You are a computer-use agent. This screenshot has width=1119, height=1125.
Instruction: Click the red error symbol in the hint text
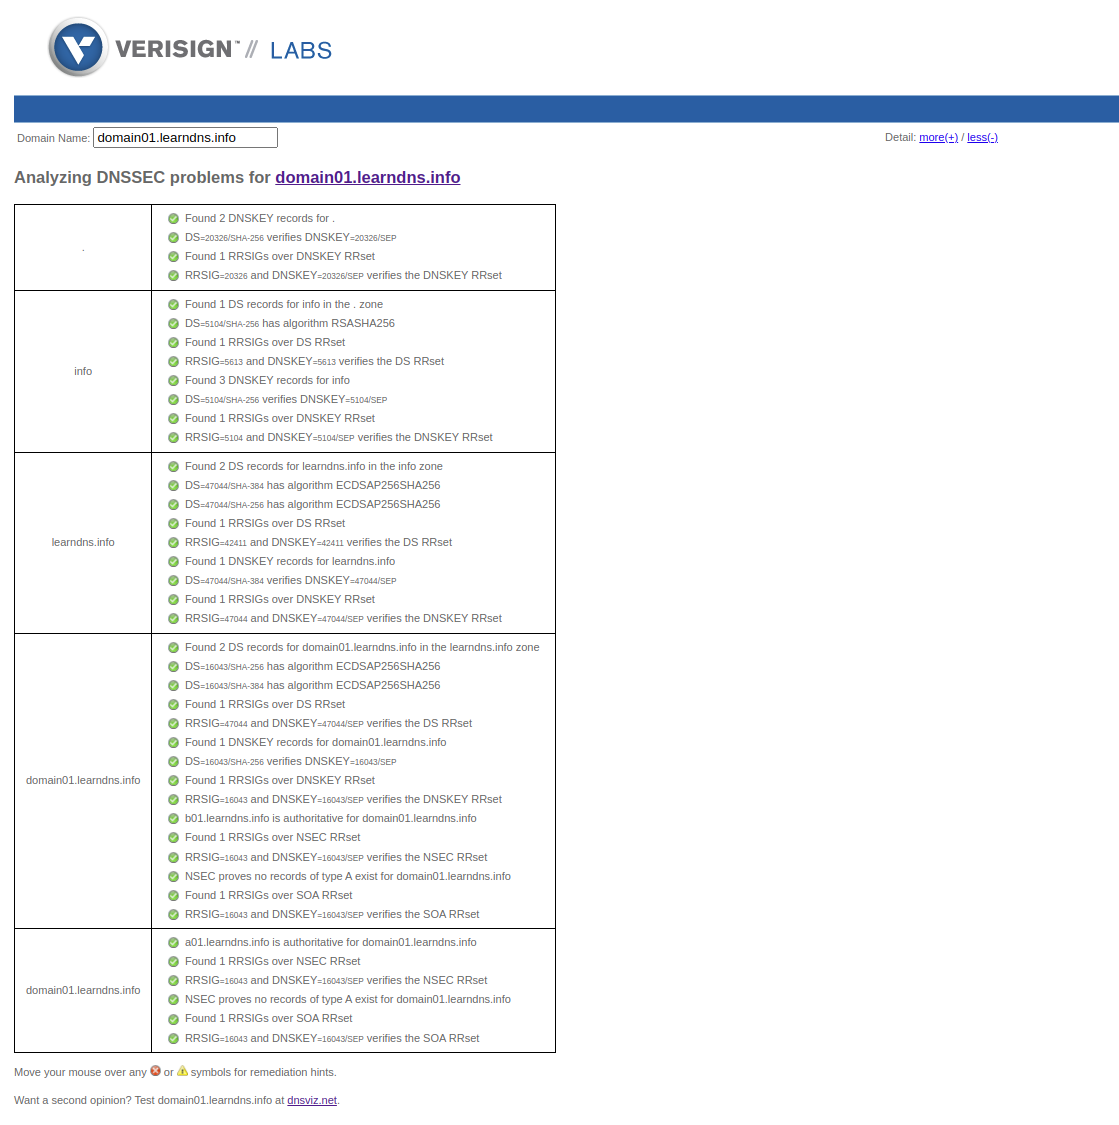pos(156,1071)
